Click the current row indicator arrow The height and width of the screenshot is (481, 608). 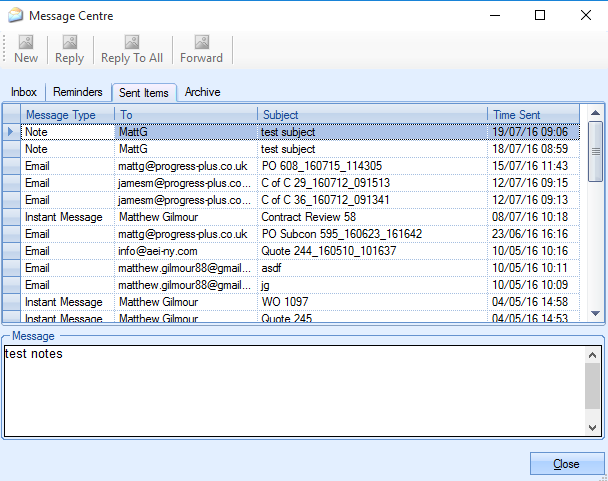[11, 132]
